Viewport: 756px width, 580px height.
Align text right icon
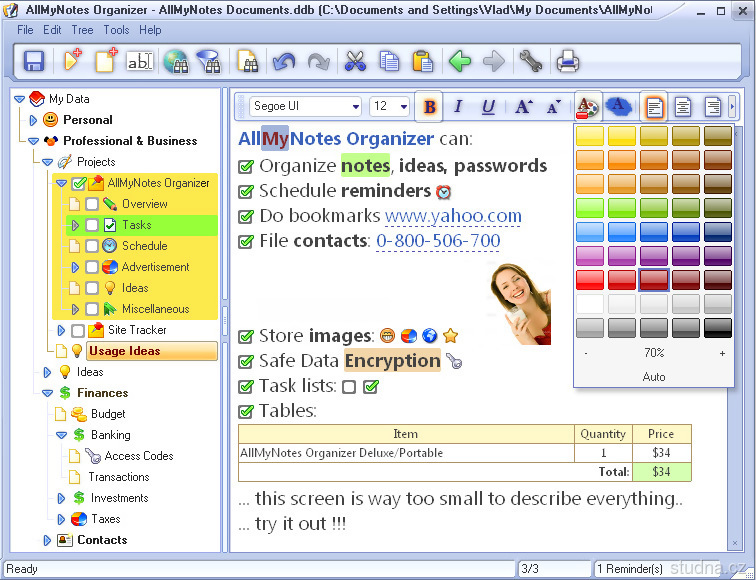click(713, 106)
